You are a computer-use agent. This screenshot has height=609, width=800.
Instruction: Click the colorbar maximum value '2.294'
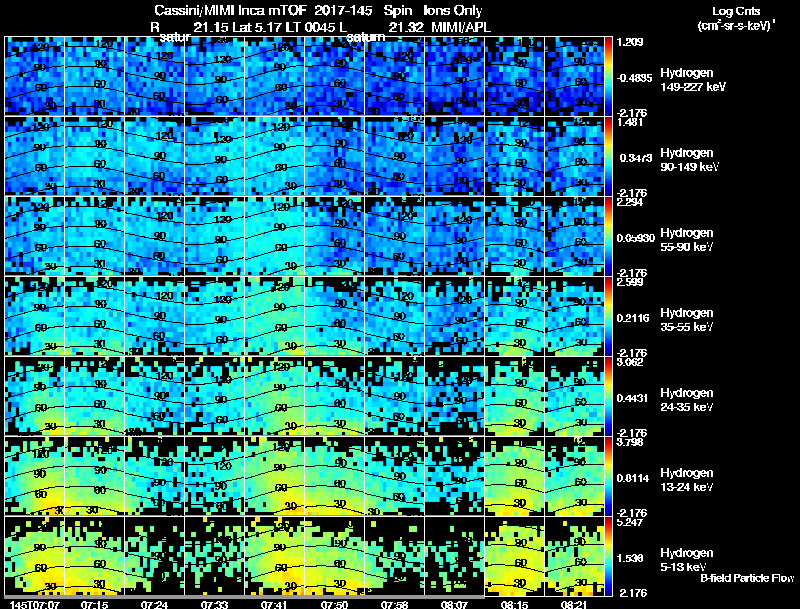tap(630, 202)
